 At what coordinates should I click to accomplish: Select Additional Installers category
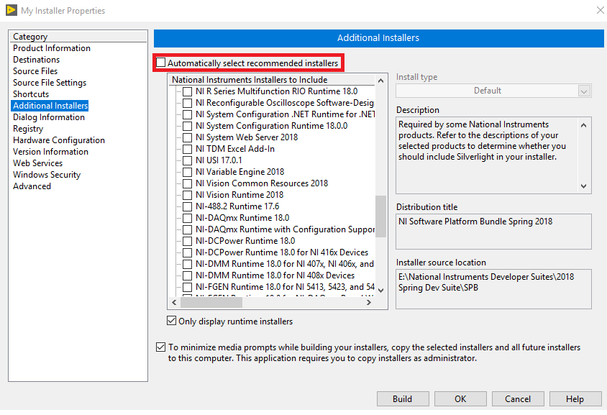[x=50, y=106]
